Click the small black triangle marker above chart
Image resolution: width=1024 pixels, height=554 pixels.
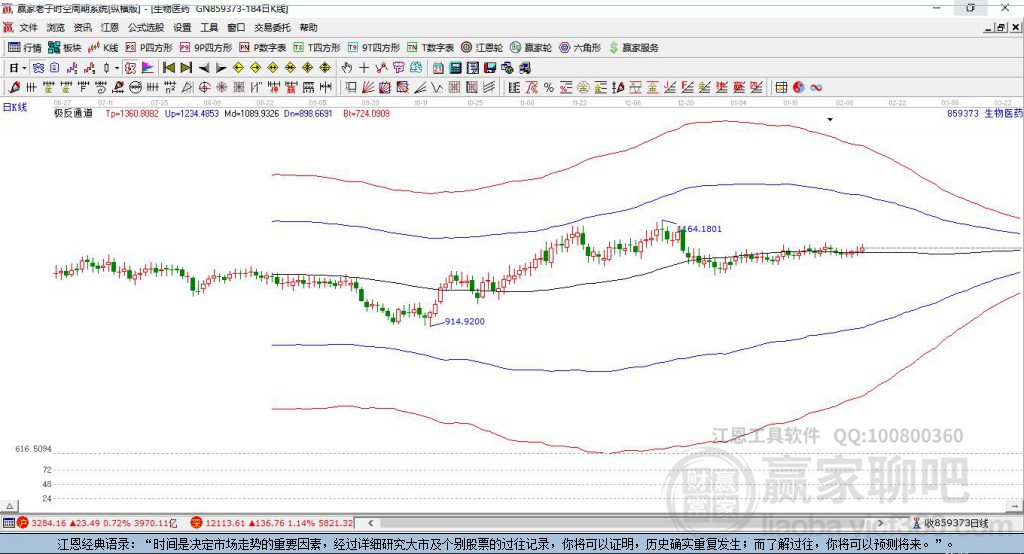click(x=830, y=120)
